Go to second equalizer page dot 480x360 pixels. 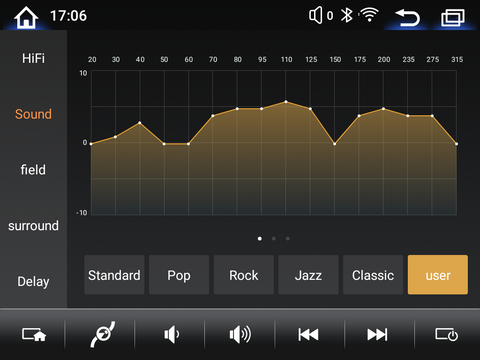[x=274, y=239]
